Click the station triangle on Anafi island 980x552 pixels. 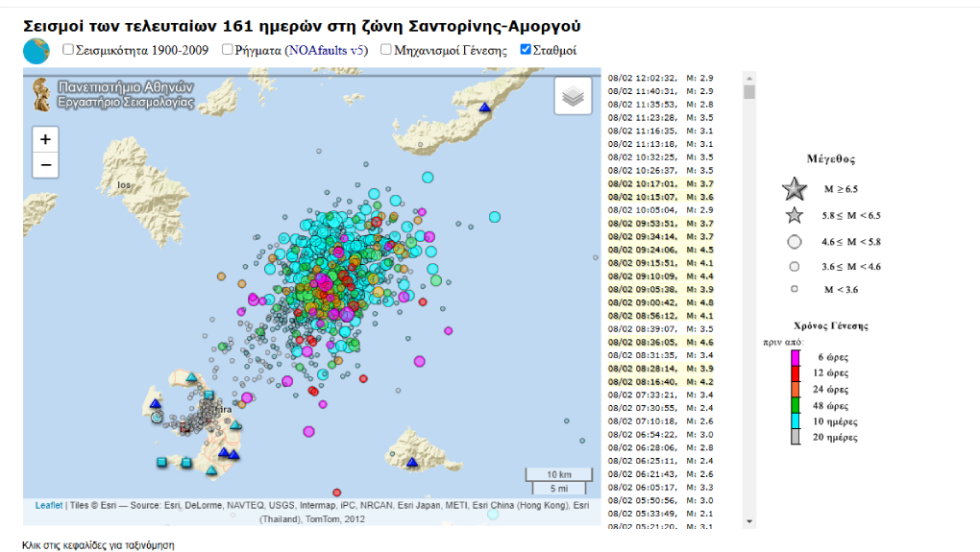412,462
